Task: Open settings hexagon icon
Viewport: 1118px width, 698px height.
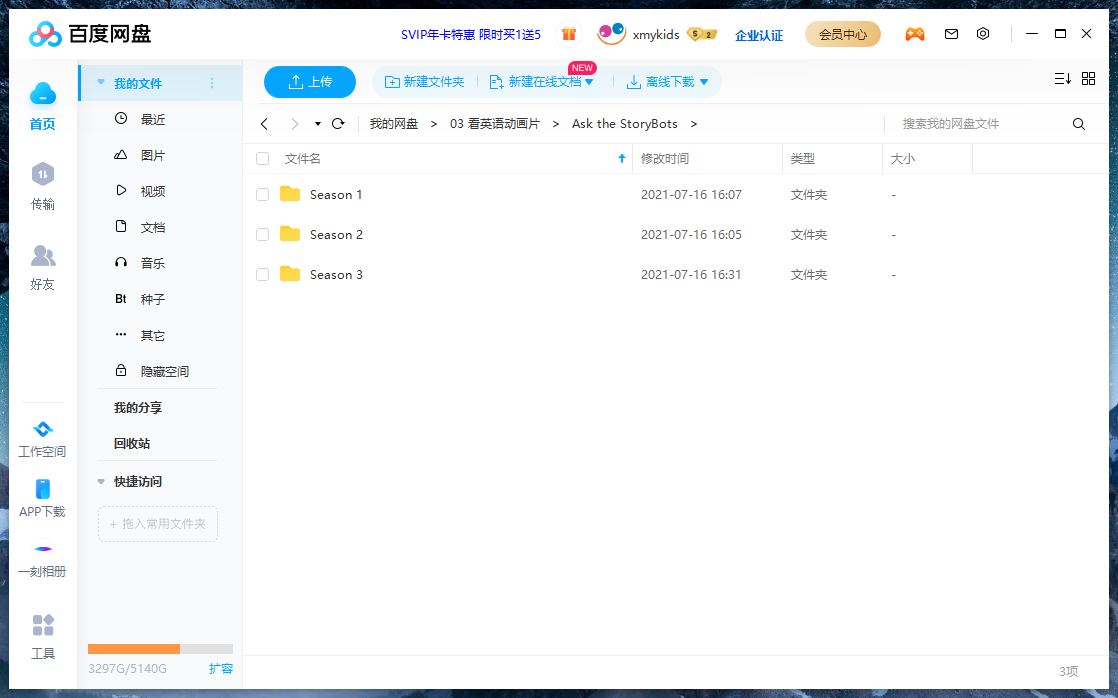Action: (x=983, y=34)
